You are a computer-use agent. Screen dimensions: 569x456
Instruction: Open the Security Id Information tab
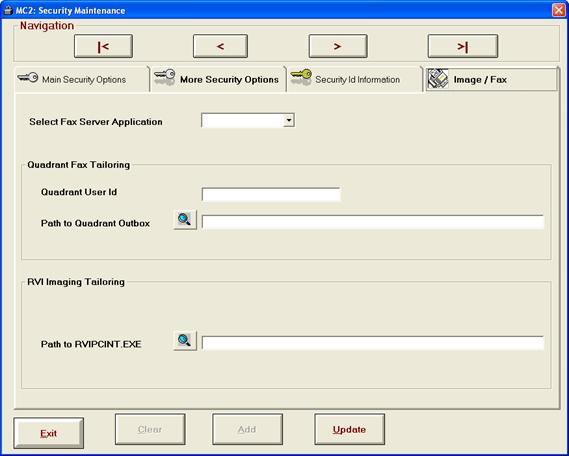point(354,79)
